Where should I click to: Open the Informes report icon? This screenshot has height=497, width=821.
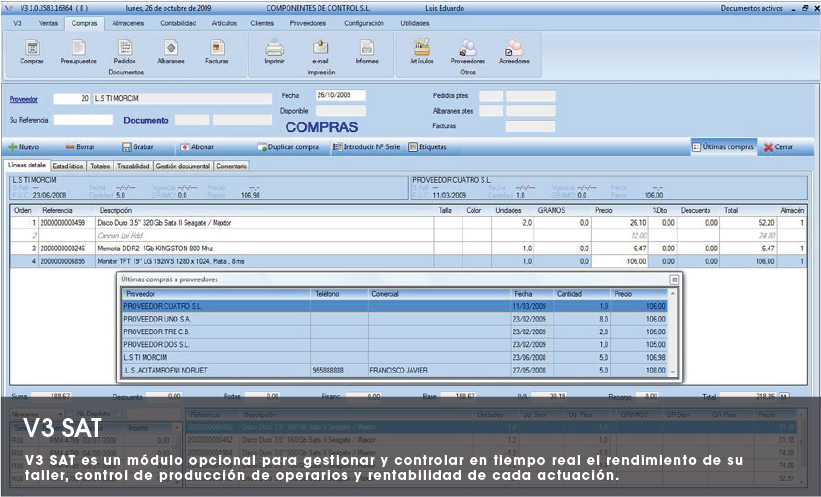[x=367, y=48]
